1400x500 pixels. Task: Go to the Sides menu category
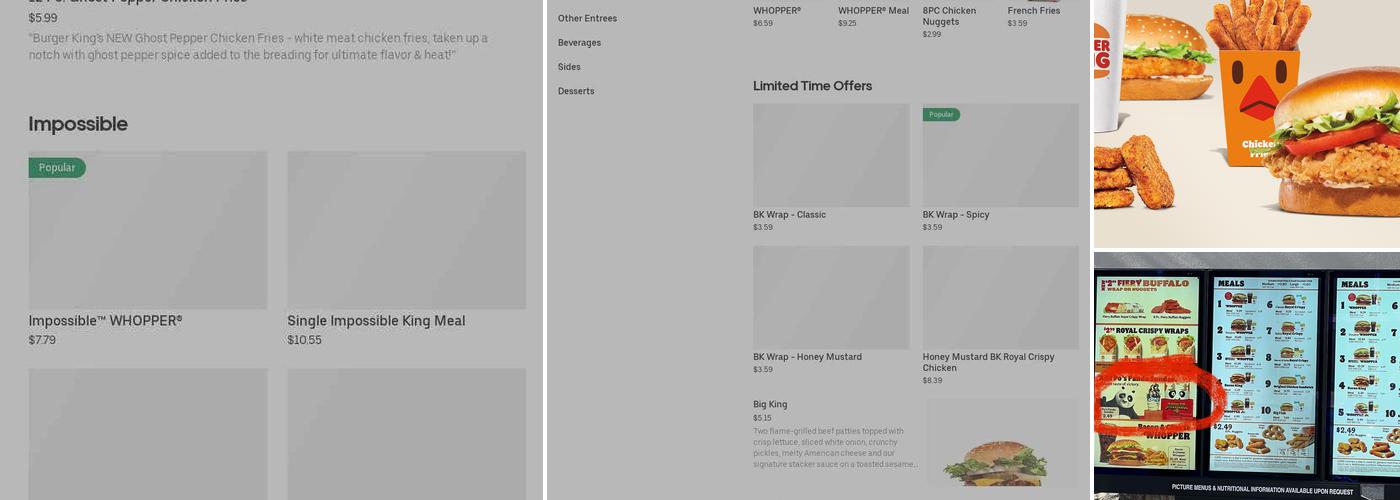tap(569, 67)
